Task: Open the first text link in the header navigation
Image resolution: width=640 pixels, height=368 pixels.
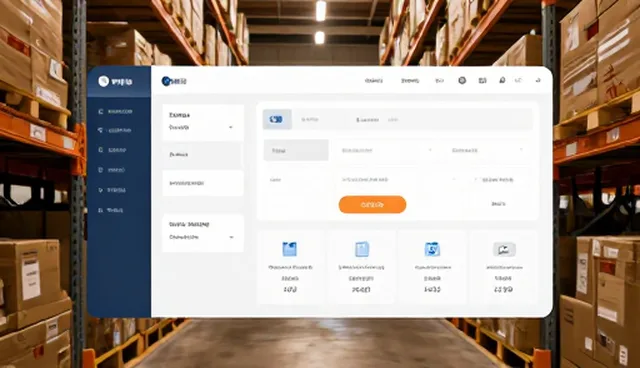Action: click(x=374, y=81)
